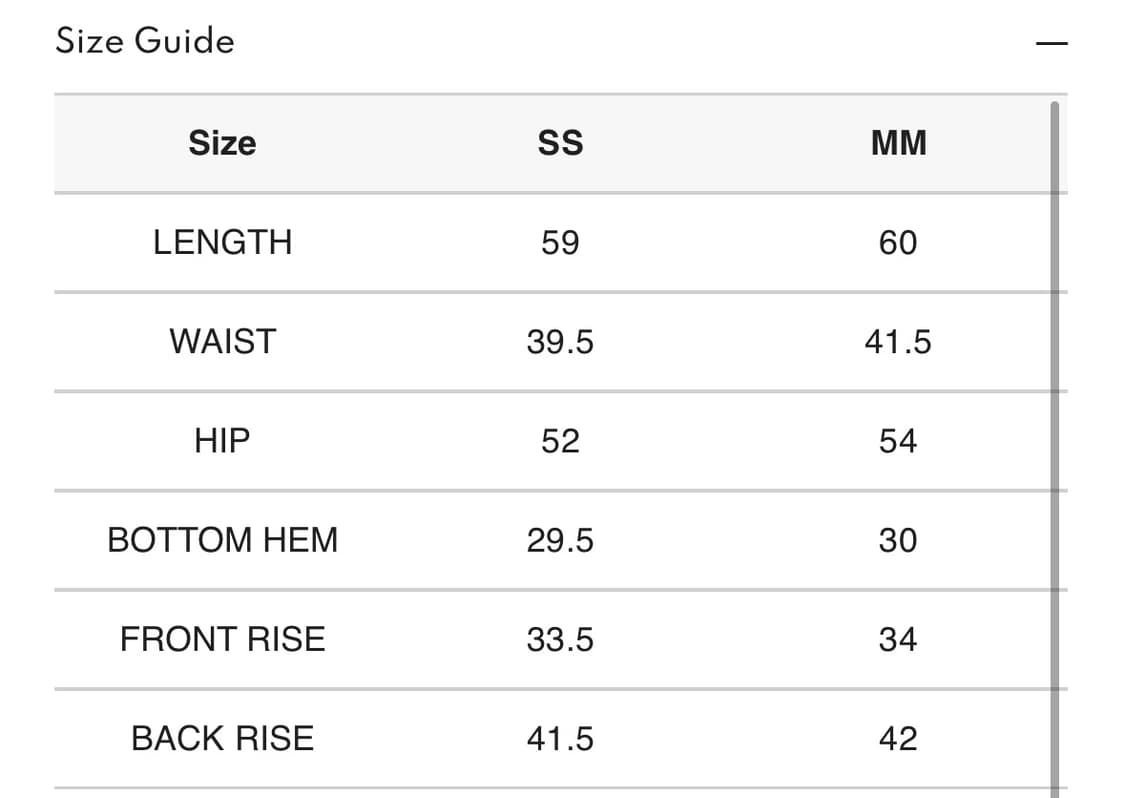Select SS bottom hem value 29.5

(560, 540)
